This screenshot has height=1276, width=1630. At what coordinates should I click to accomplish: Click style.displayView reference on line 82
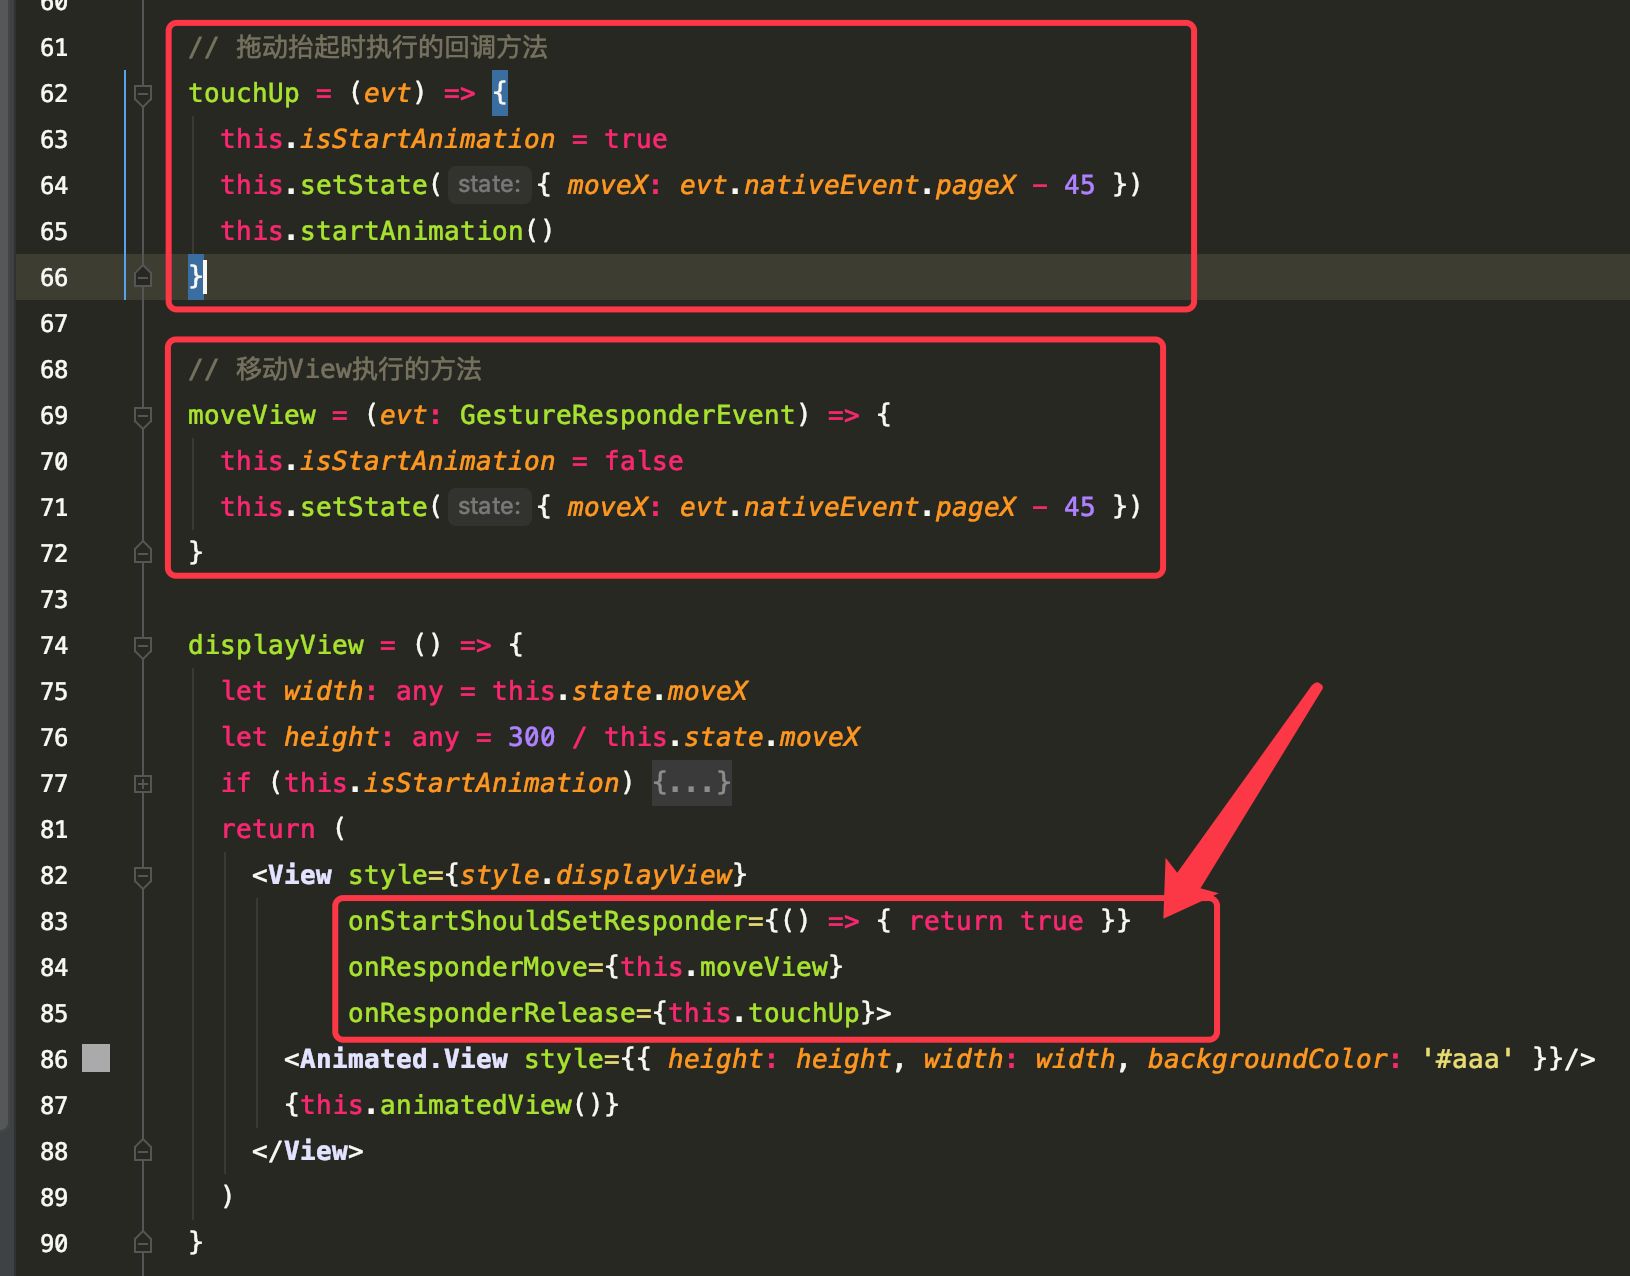click(x=596, y=875)
